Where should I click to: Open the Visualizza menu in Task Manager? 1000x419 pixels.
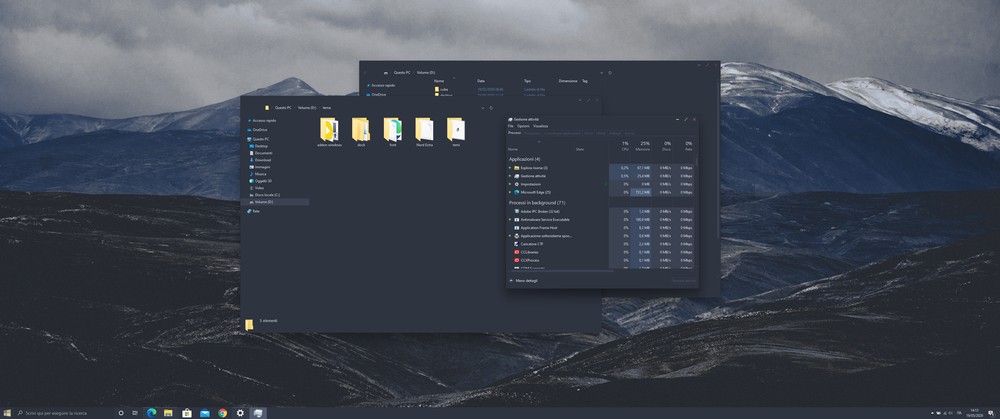[540, 126]
